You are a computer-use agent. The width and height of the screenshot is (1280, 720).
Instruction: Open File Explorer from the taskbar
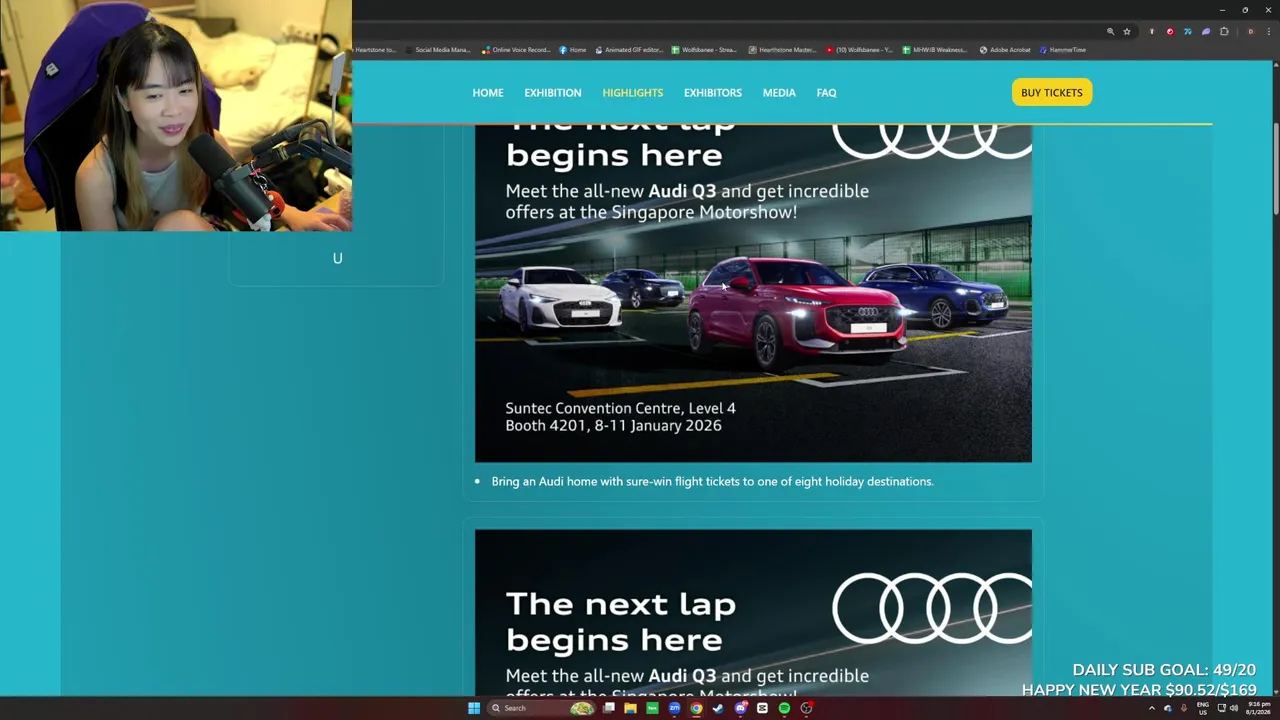(x=630, y=708)
